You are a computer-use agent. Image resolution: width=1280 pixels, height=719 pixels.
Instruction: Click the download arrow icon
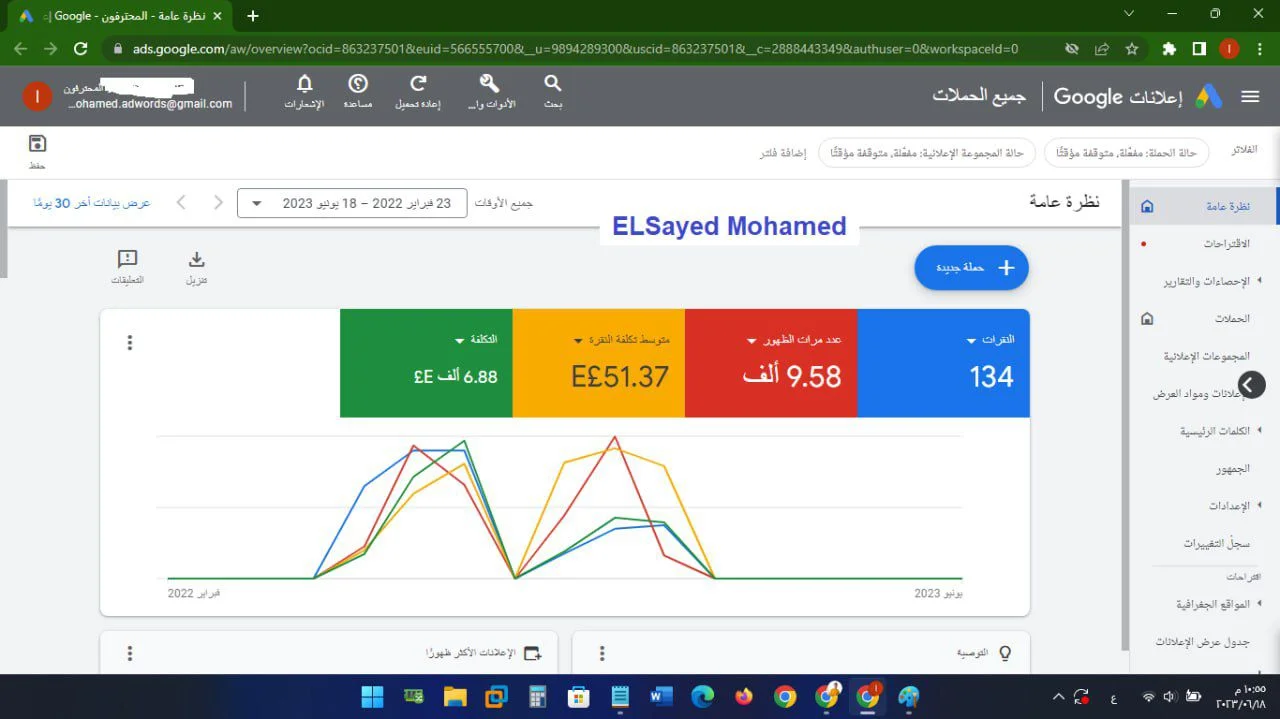196,260
